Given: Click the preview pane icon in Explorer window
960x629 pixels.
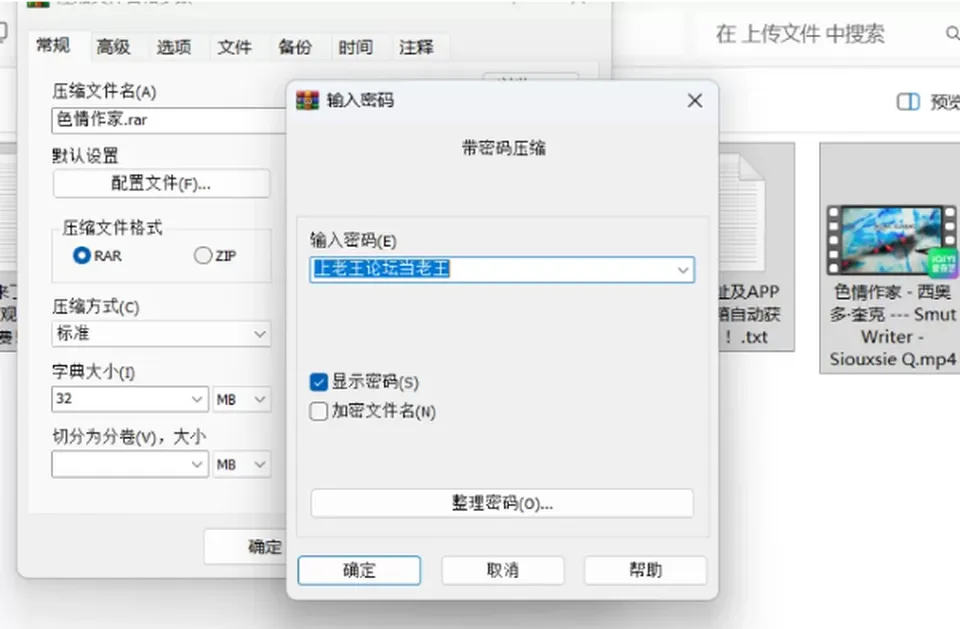Looking at the screenshot, I should (x=908, y=102).
